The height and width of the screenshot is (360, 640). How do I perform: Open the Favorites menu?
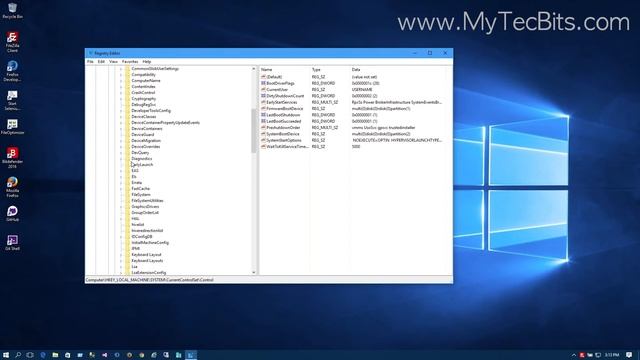130,62
